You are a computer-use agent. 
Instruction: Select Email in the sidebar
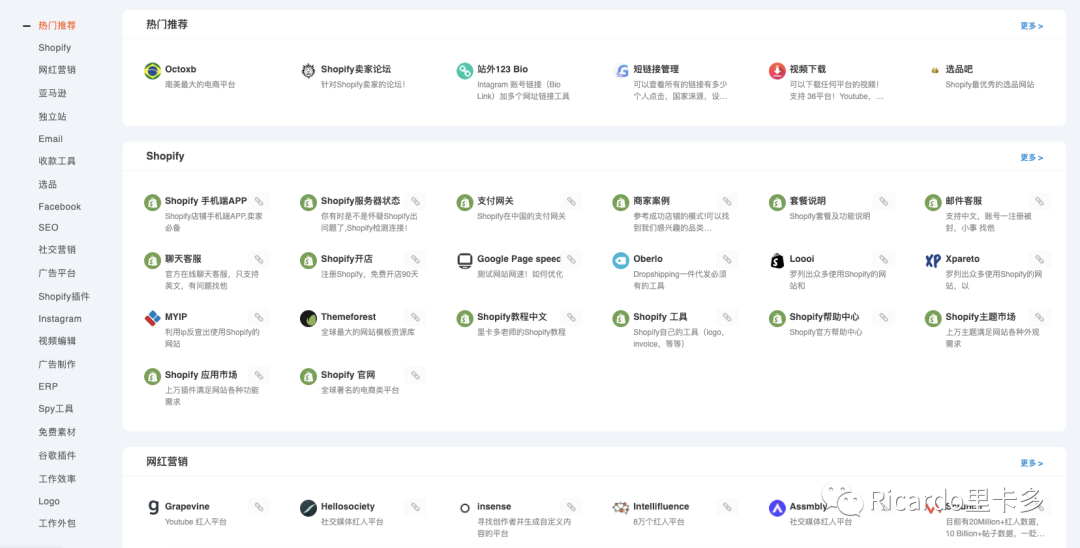(x=50, y=138)
